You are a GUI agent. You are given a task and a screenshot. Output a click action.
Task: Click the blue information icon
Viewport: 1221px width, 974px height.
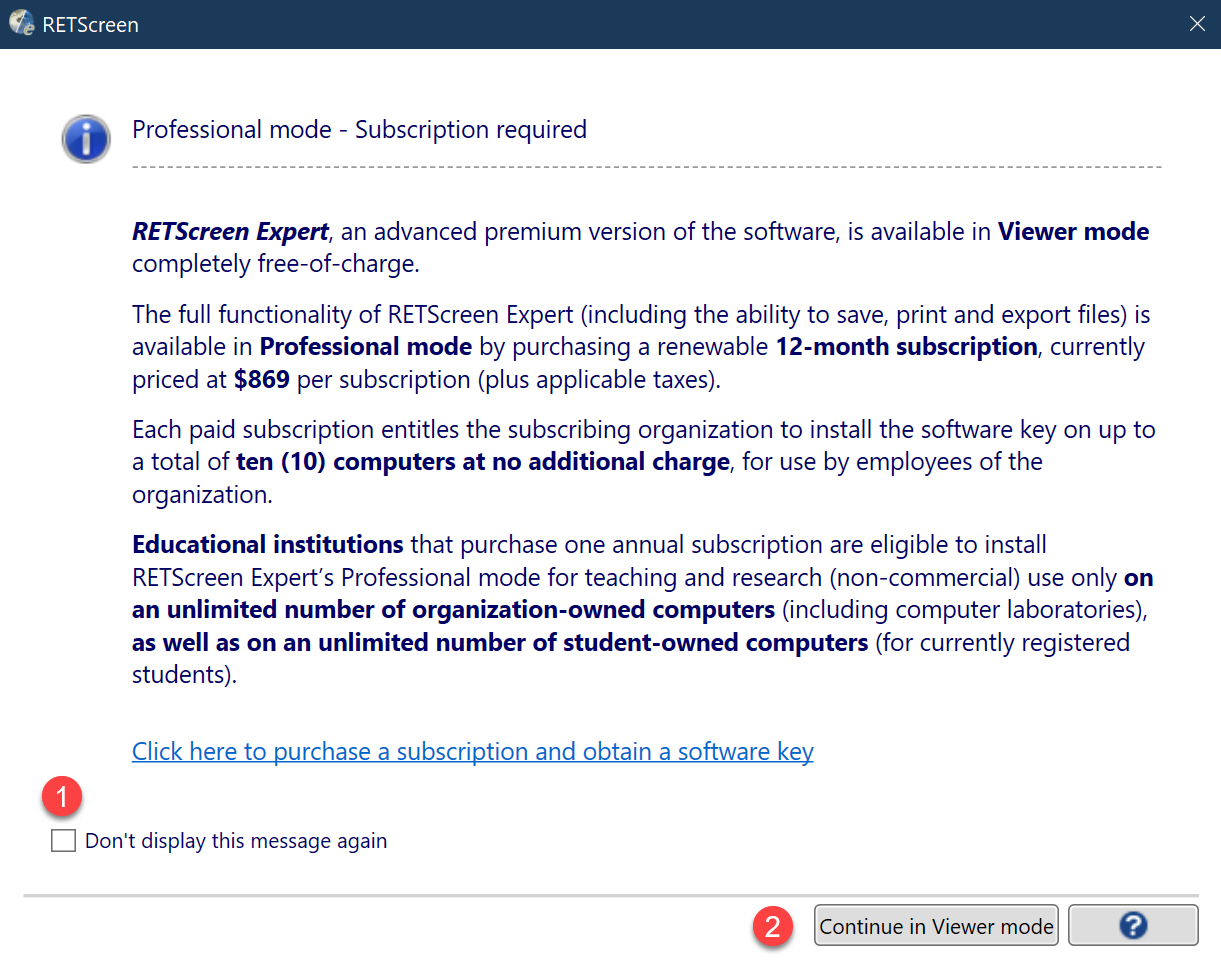pyautogui.click(x=86, y=138)
